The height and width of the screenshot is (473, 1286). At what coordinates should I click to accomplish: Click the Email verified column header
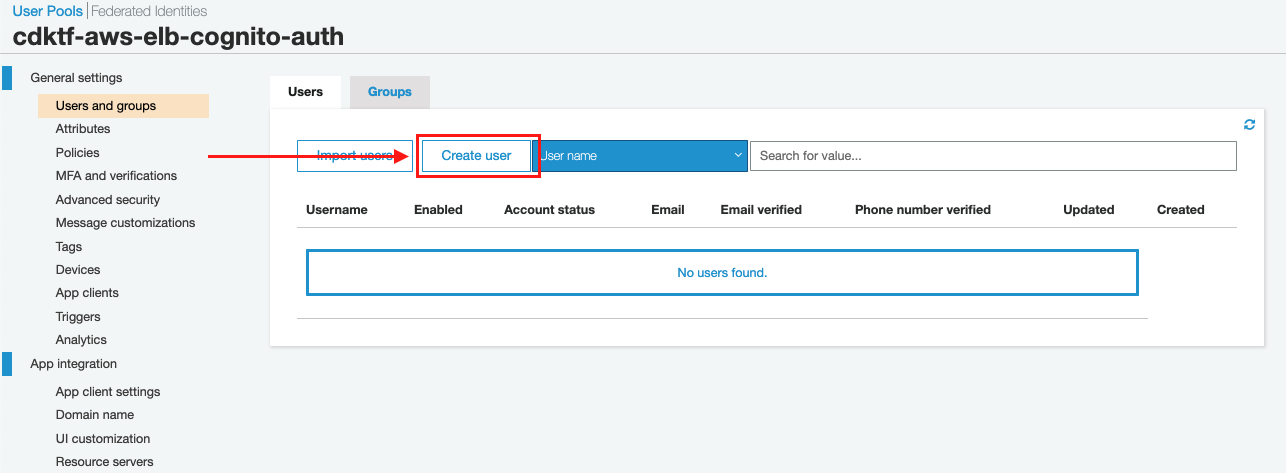[x=761, y=210]
